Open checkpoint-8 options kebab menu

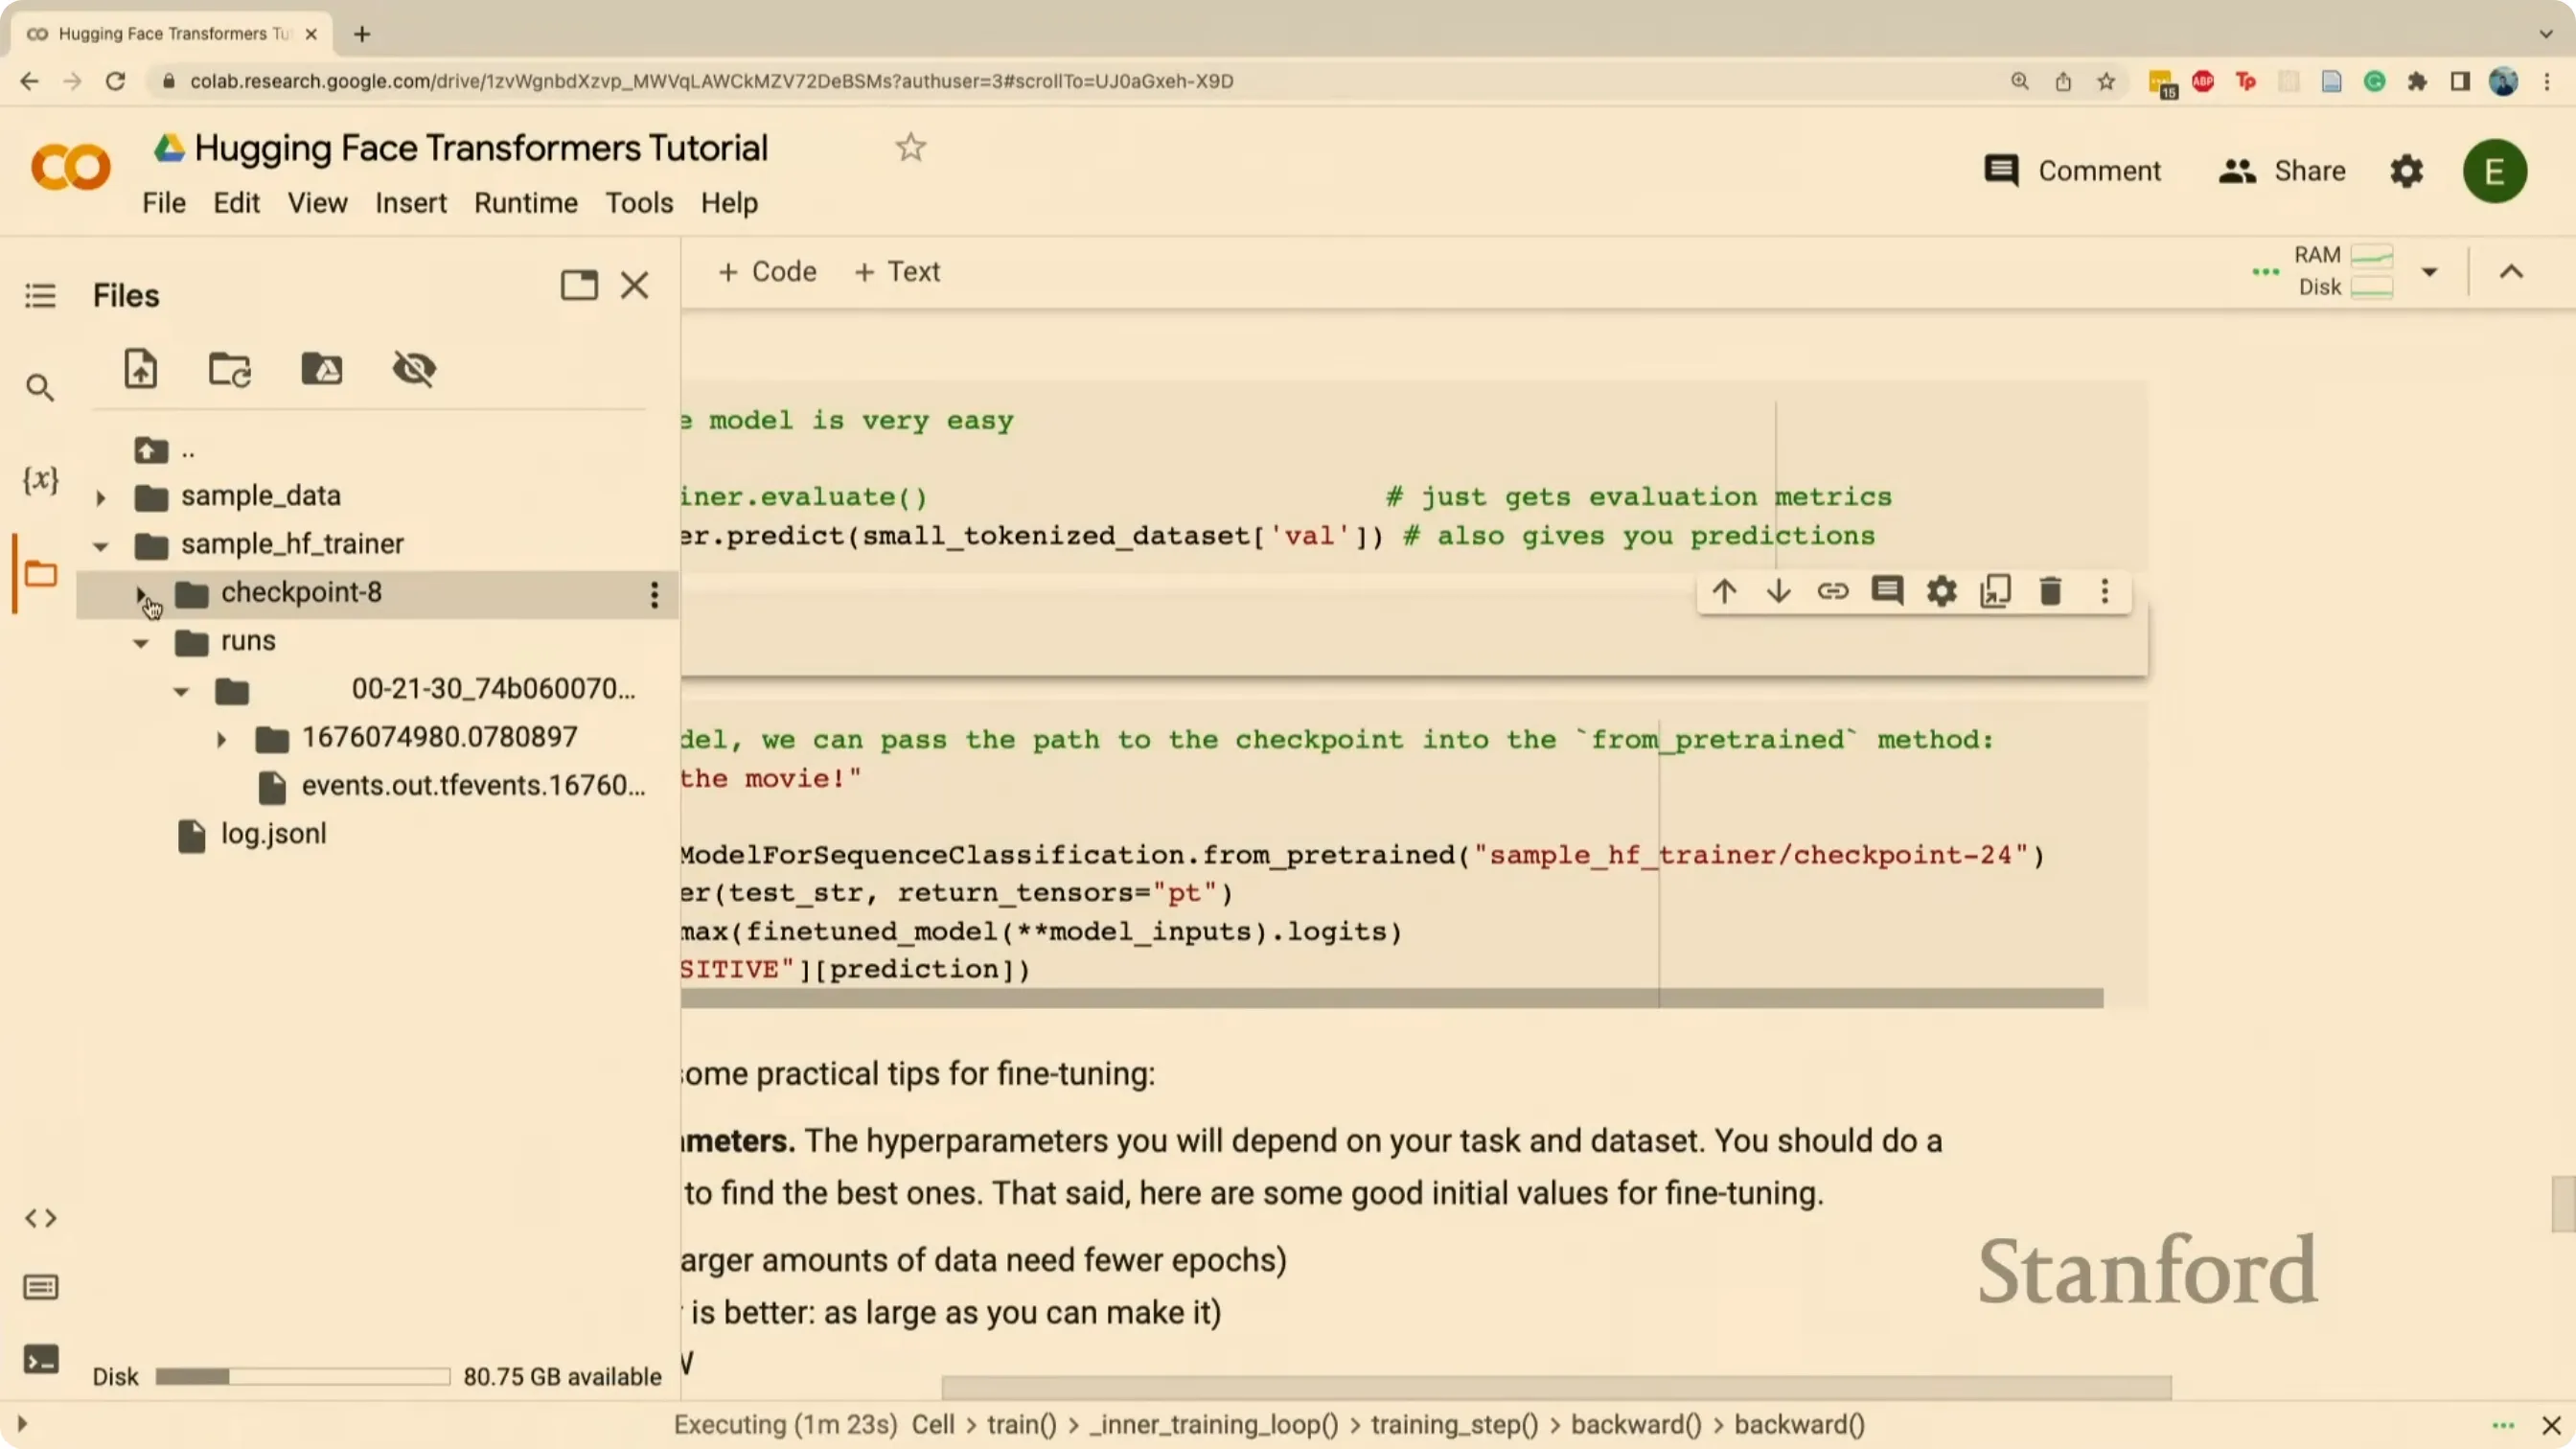tap(654, 595)
